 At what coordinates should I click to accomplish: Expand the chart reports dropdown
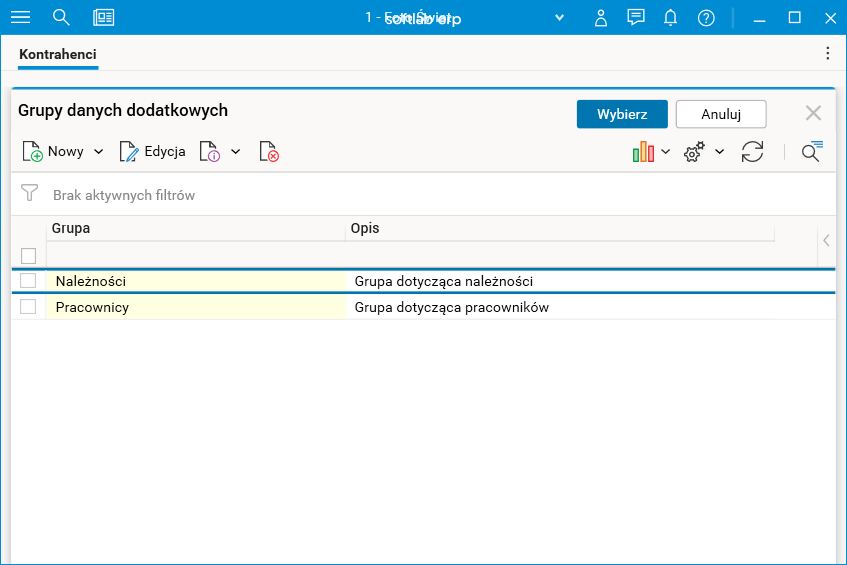tap(666, 152)
